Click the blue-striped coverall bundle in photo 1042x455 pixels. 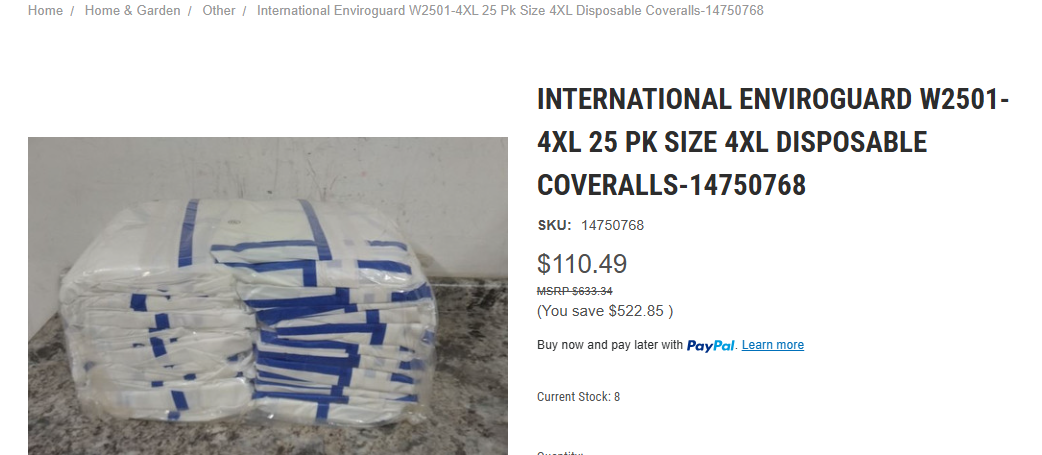pos(247,311)
